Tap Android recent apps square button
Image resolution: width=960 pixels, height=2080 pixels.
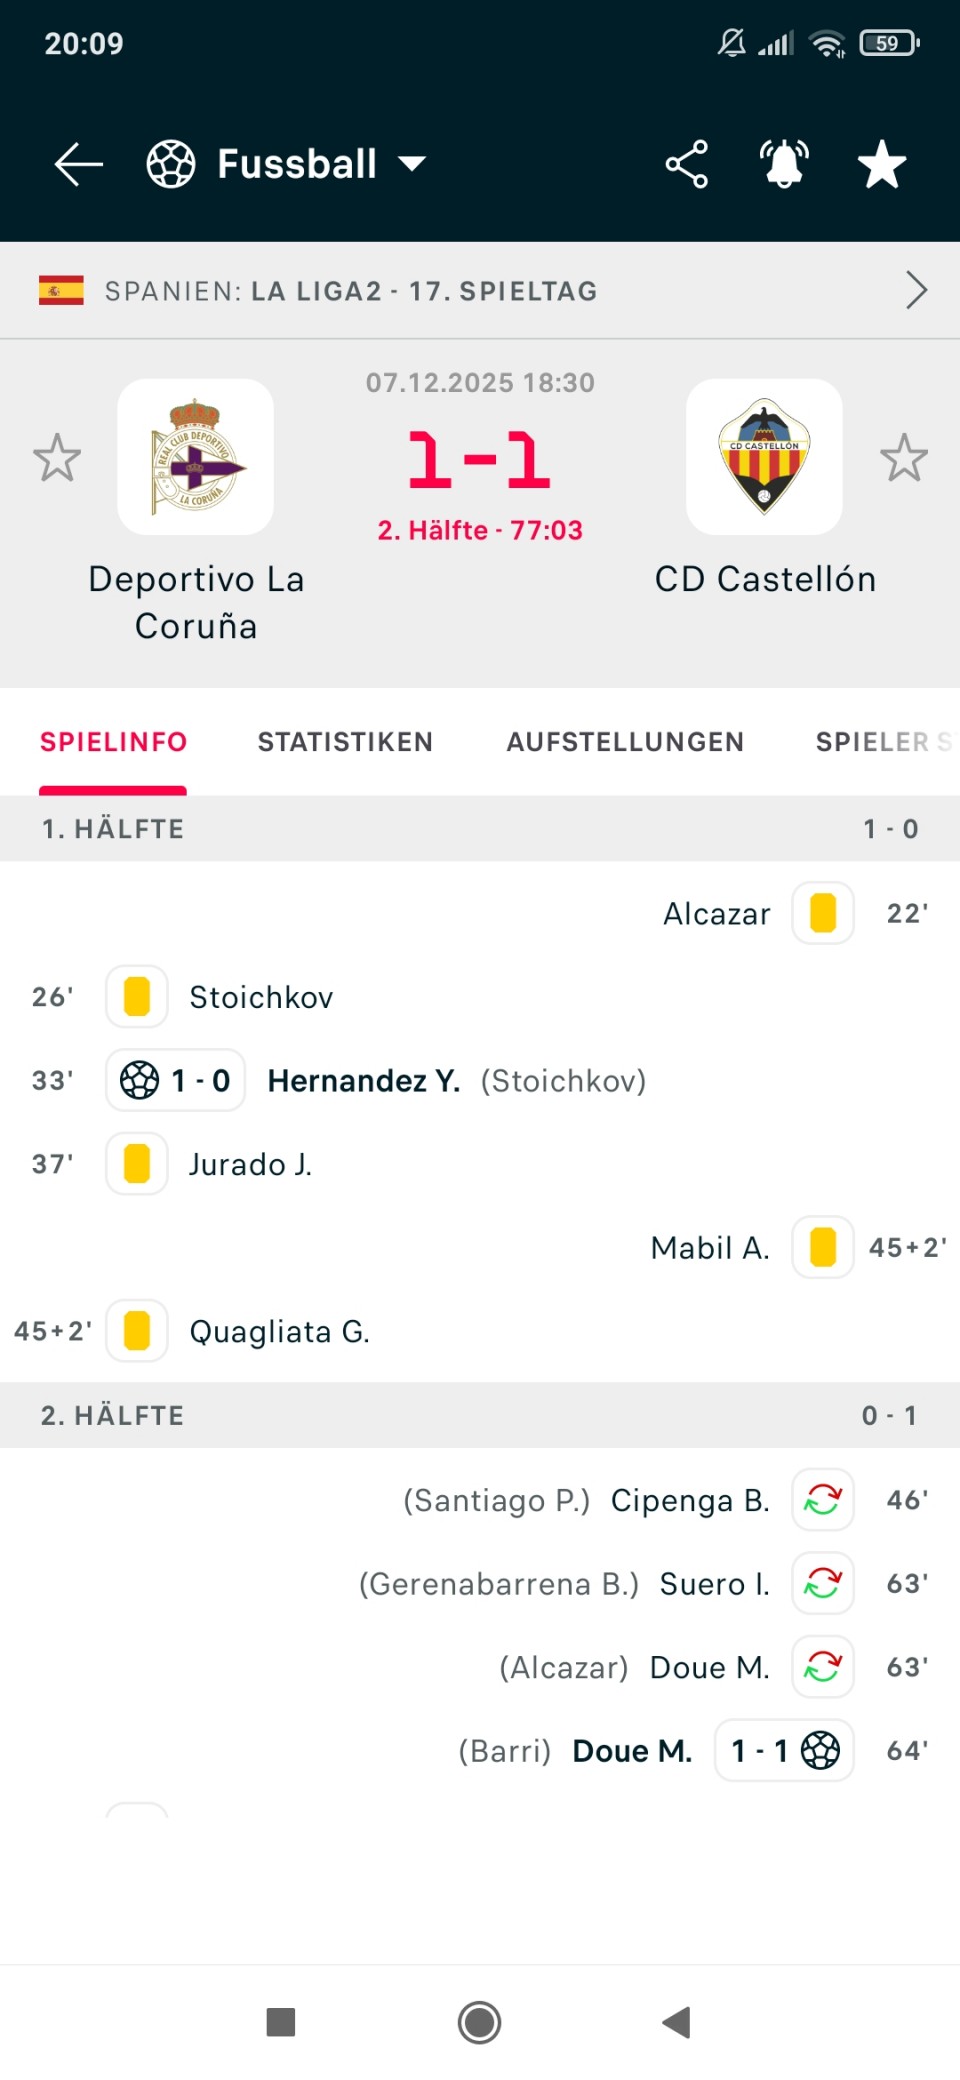point(281,2022)
